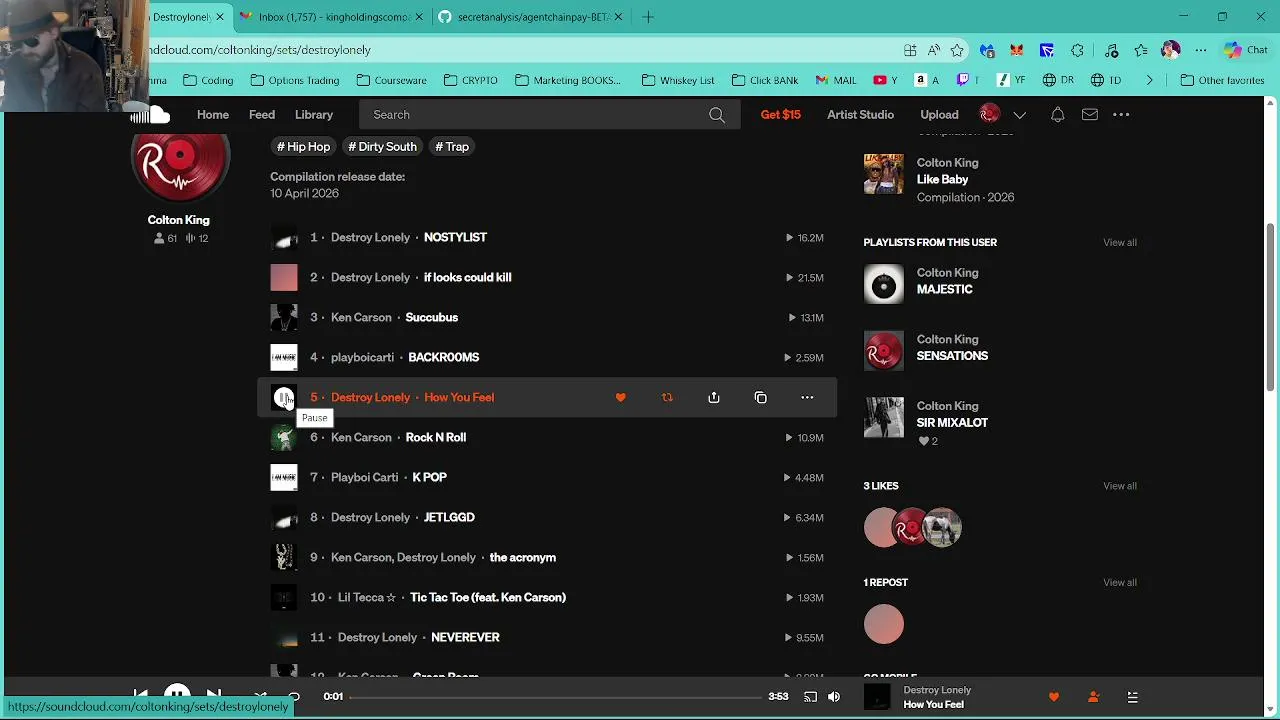Follow artist from bottom player bar

pyautogui.click(x=1093, y=697)
